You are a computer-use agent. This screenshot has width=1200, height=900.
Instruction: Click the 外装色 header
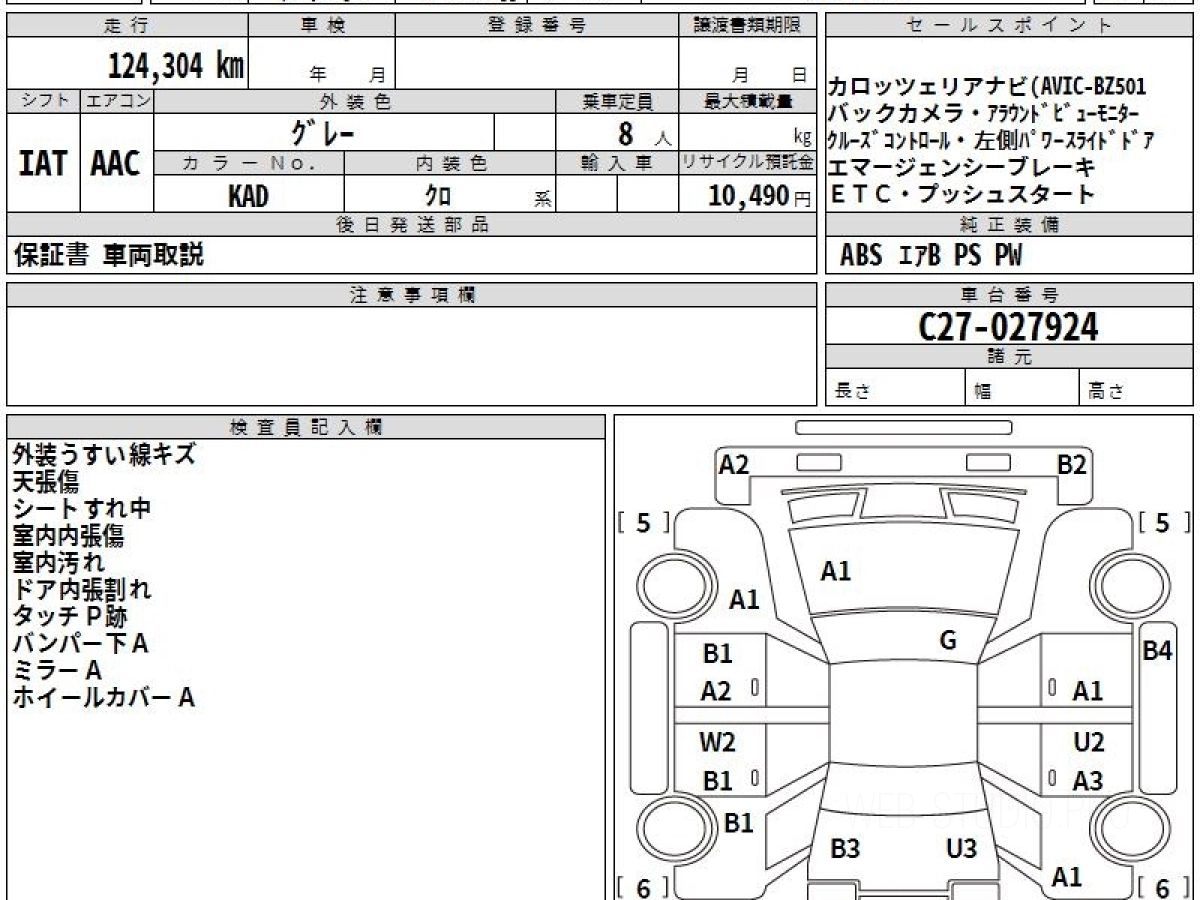point(355,101)
